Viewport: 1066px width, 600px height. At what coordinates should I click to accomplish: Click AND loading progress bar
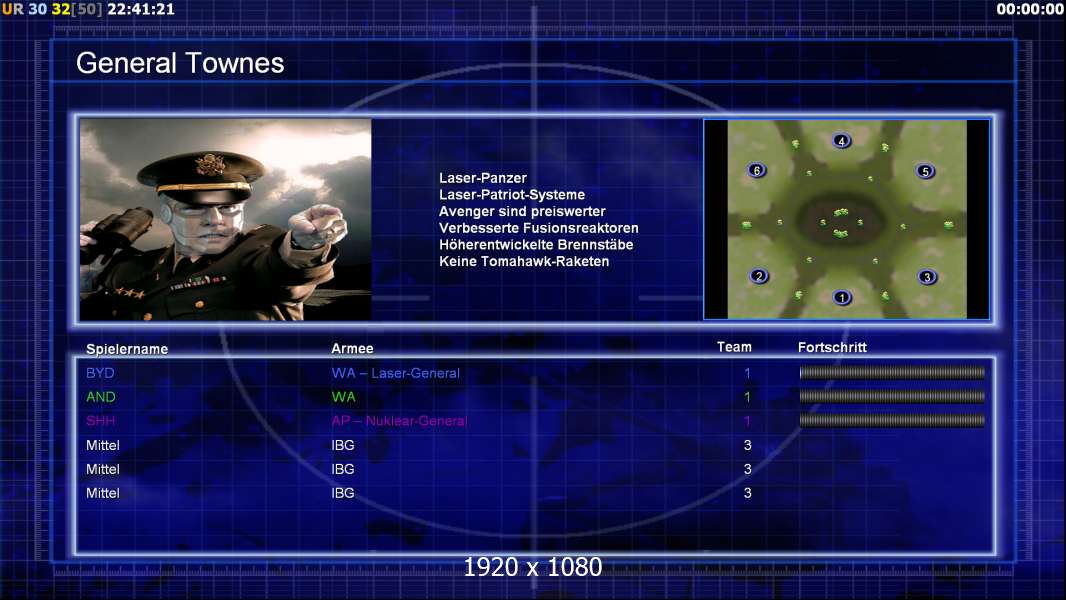(x=892, y=396)
